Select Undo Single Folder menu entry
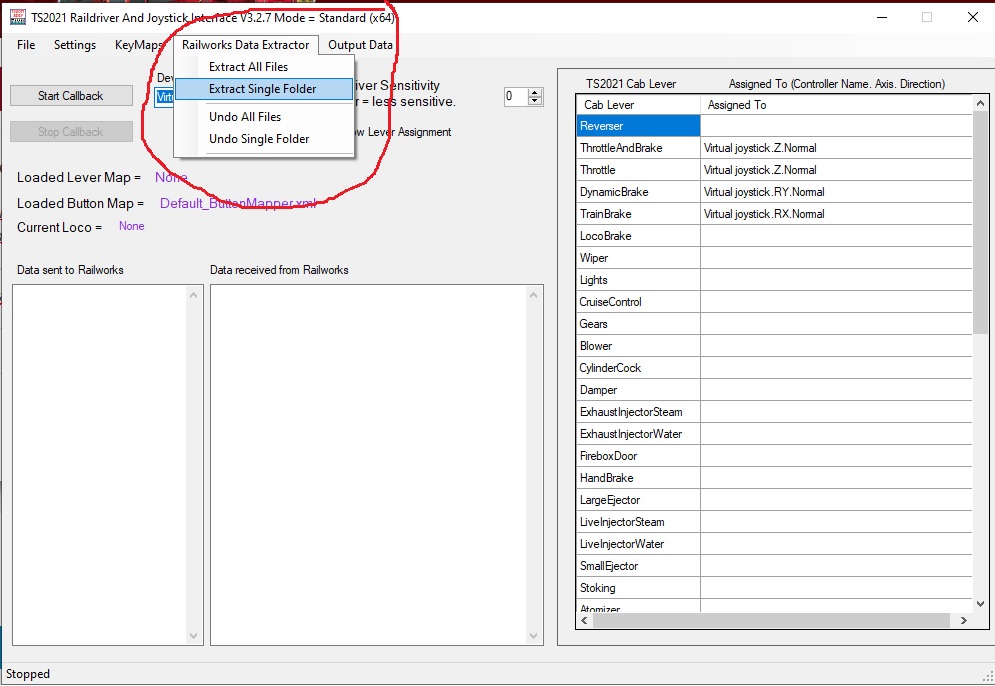 pyautogui.click(x=259, y=139)
